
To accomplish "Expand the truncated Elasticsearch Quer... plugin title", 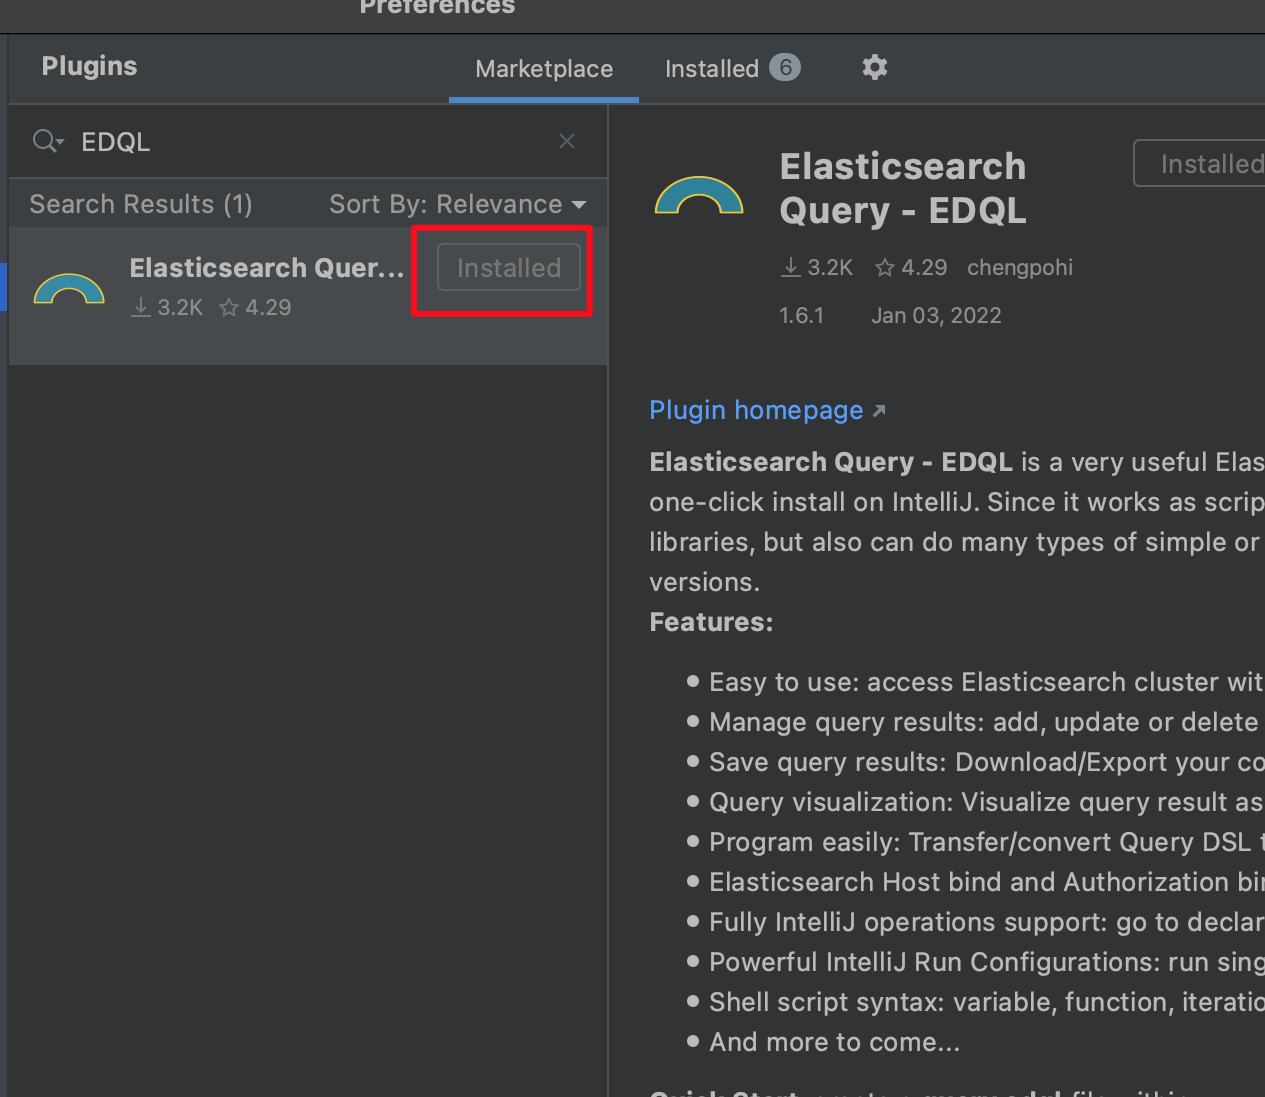I will coord(266,267).
